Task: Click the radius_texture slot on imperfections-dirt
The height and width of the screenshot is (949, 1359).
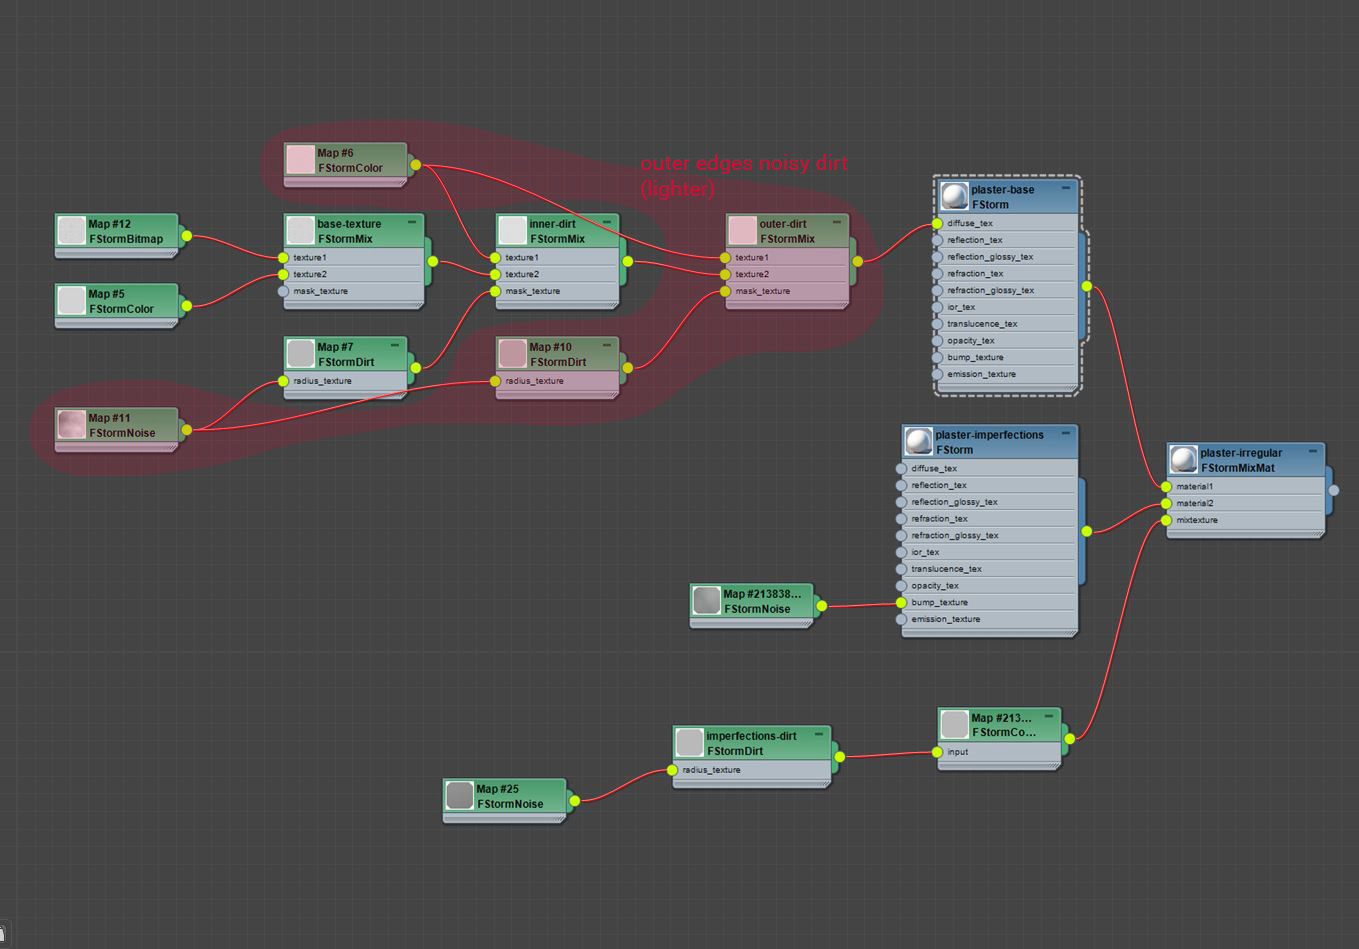Action: coord(752,770)
